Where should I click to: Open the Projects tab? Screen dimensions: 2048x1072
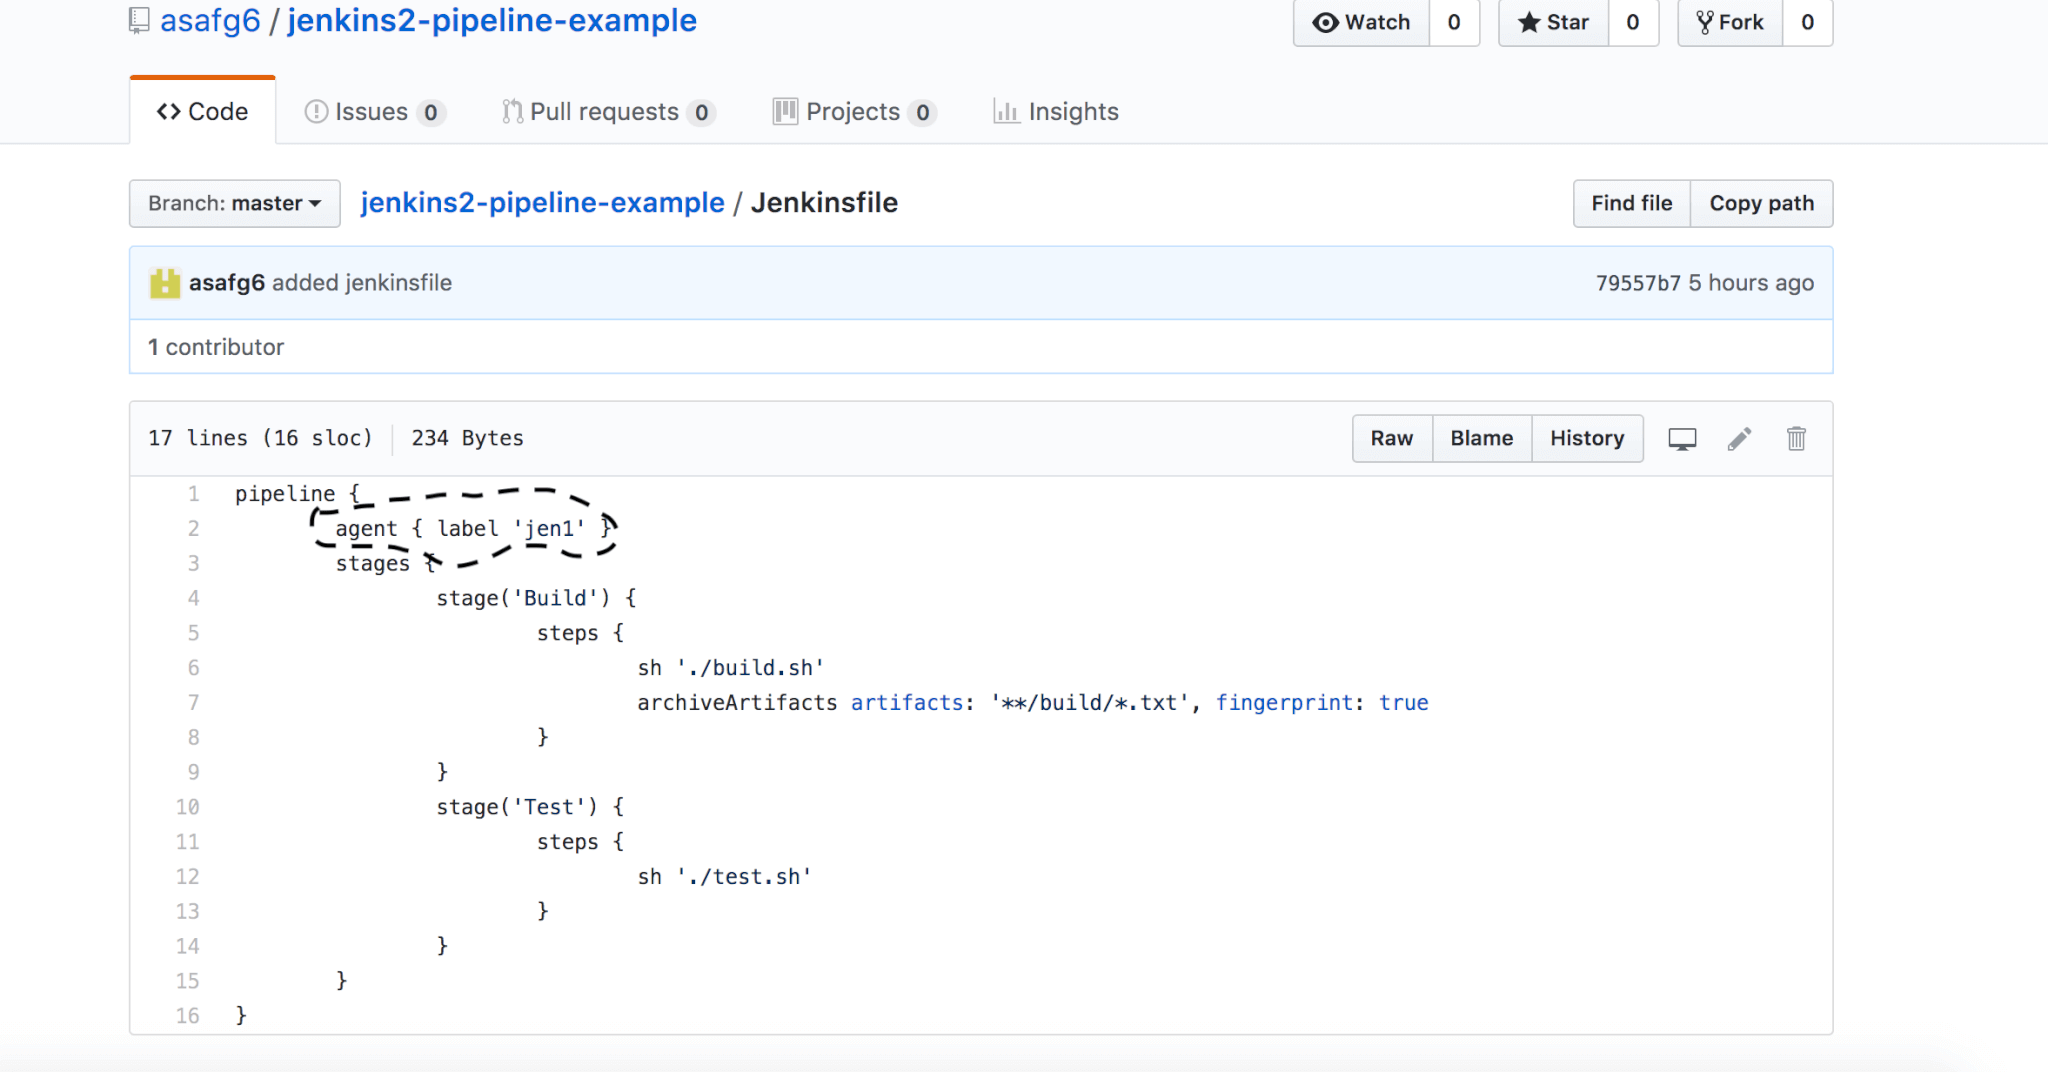tap(854, 112)
